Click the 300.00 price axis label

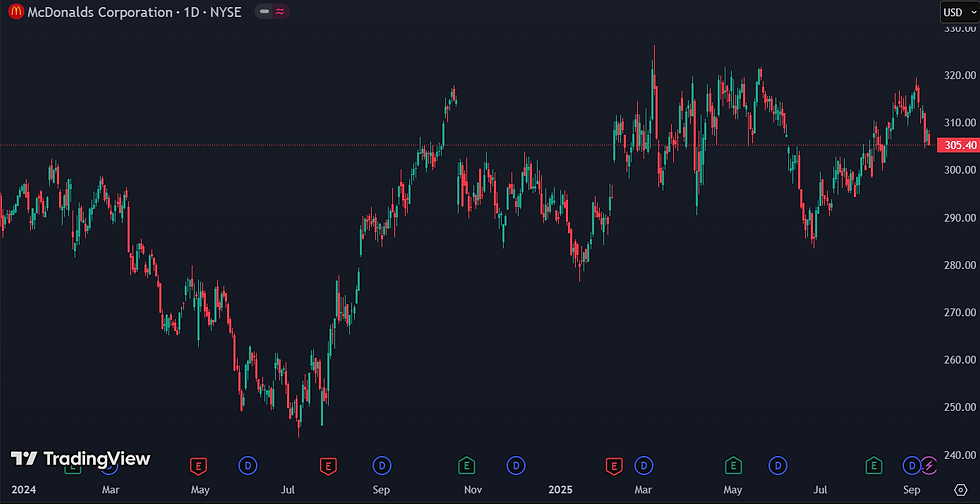point(959,170)
